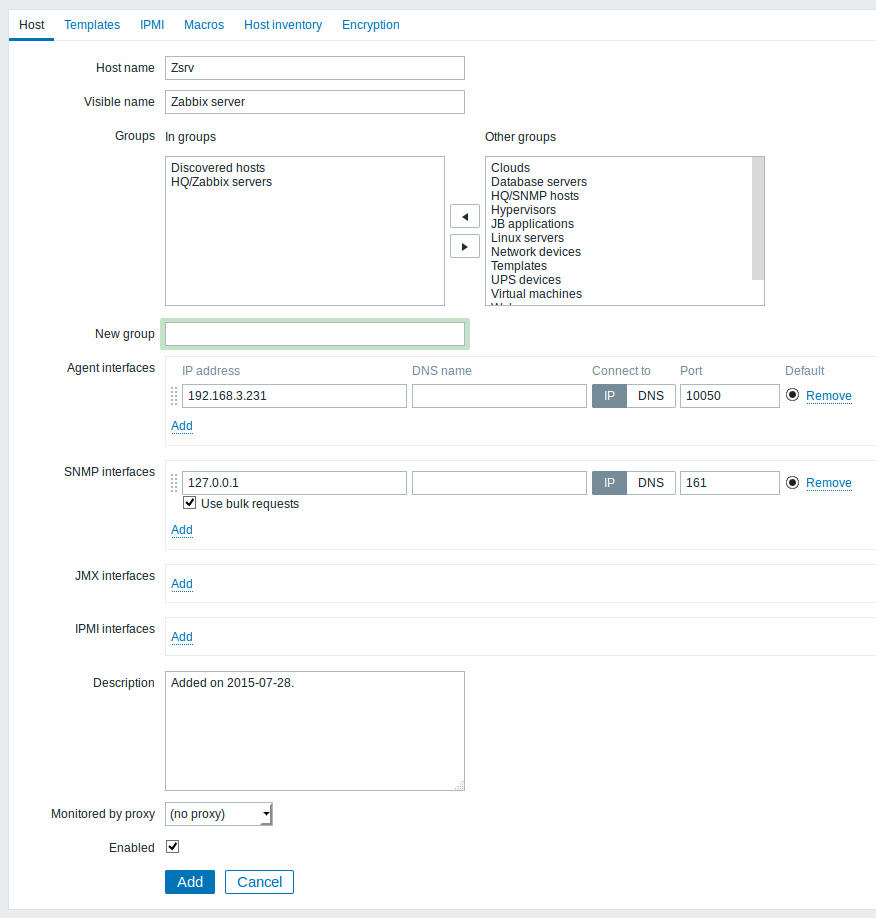876x918 pixels.
Task: Select Network devices in Other groups
Action: (536, 252)
